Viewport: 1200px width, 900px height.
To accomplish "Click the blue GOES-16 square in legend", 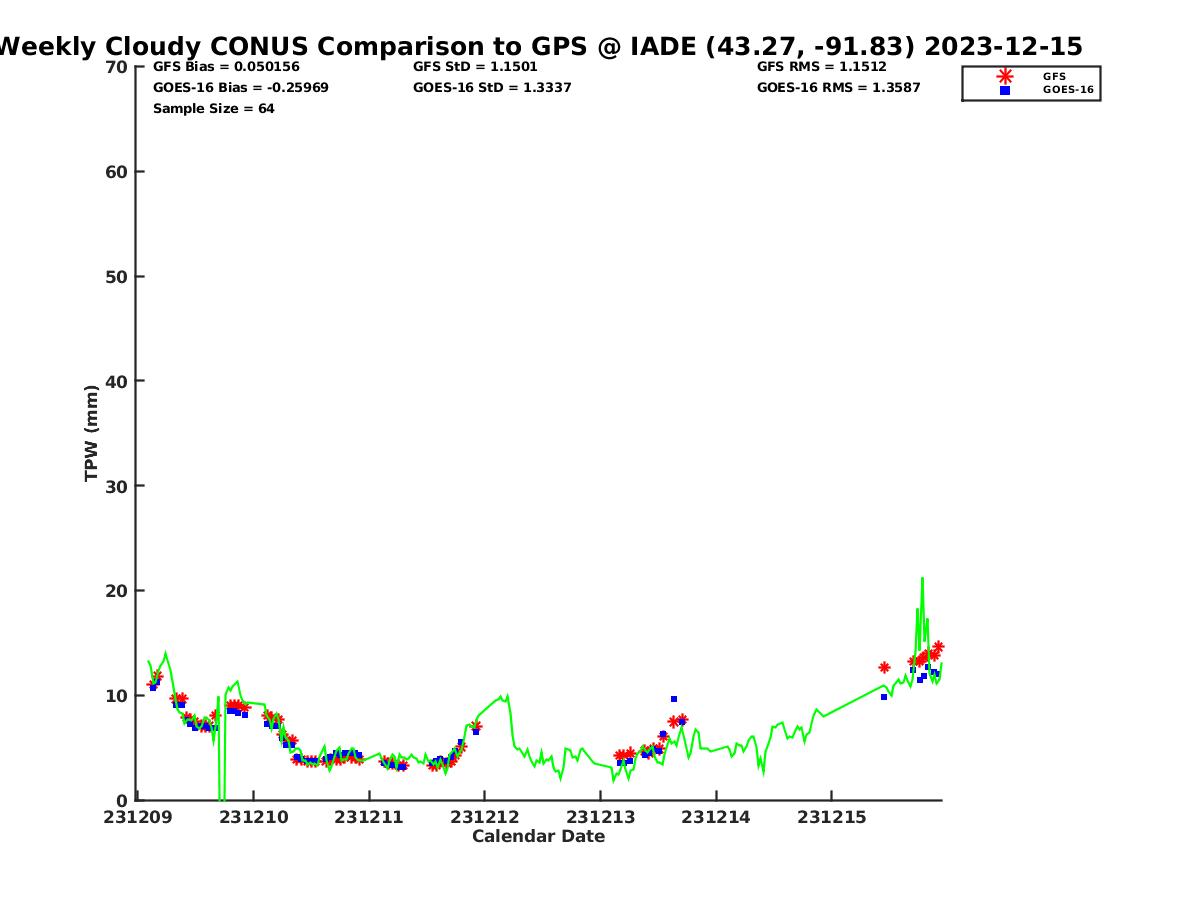I will click(x=1005, y=90).
